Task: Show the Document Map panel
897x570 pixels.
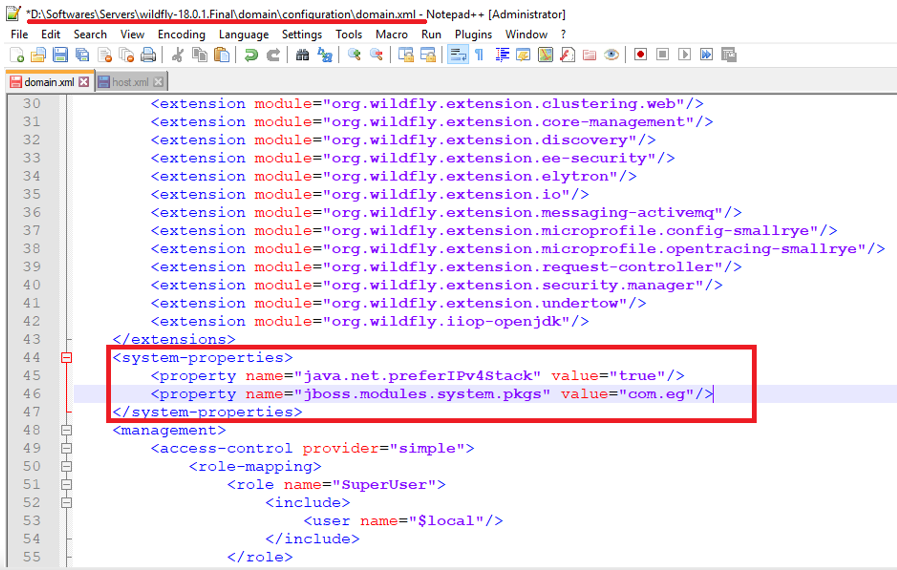Action: pos(546,55)
